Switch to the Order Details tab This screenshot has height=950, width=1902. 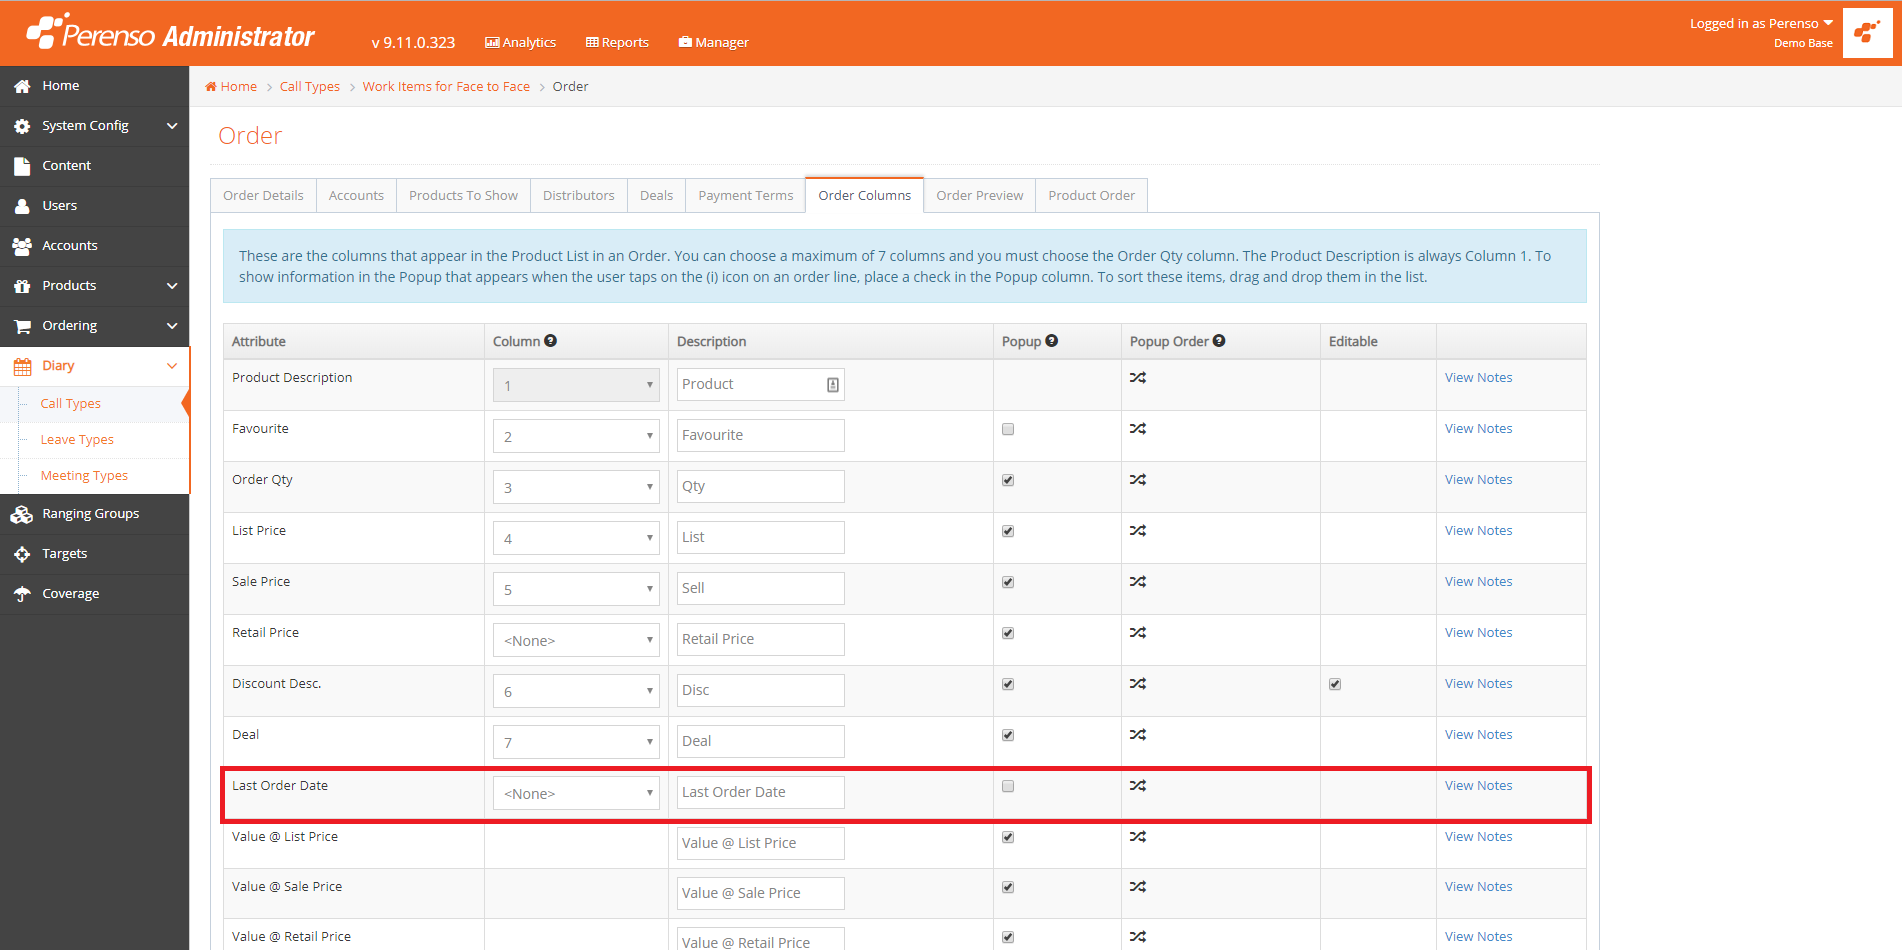tap(263, 196)
